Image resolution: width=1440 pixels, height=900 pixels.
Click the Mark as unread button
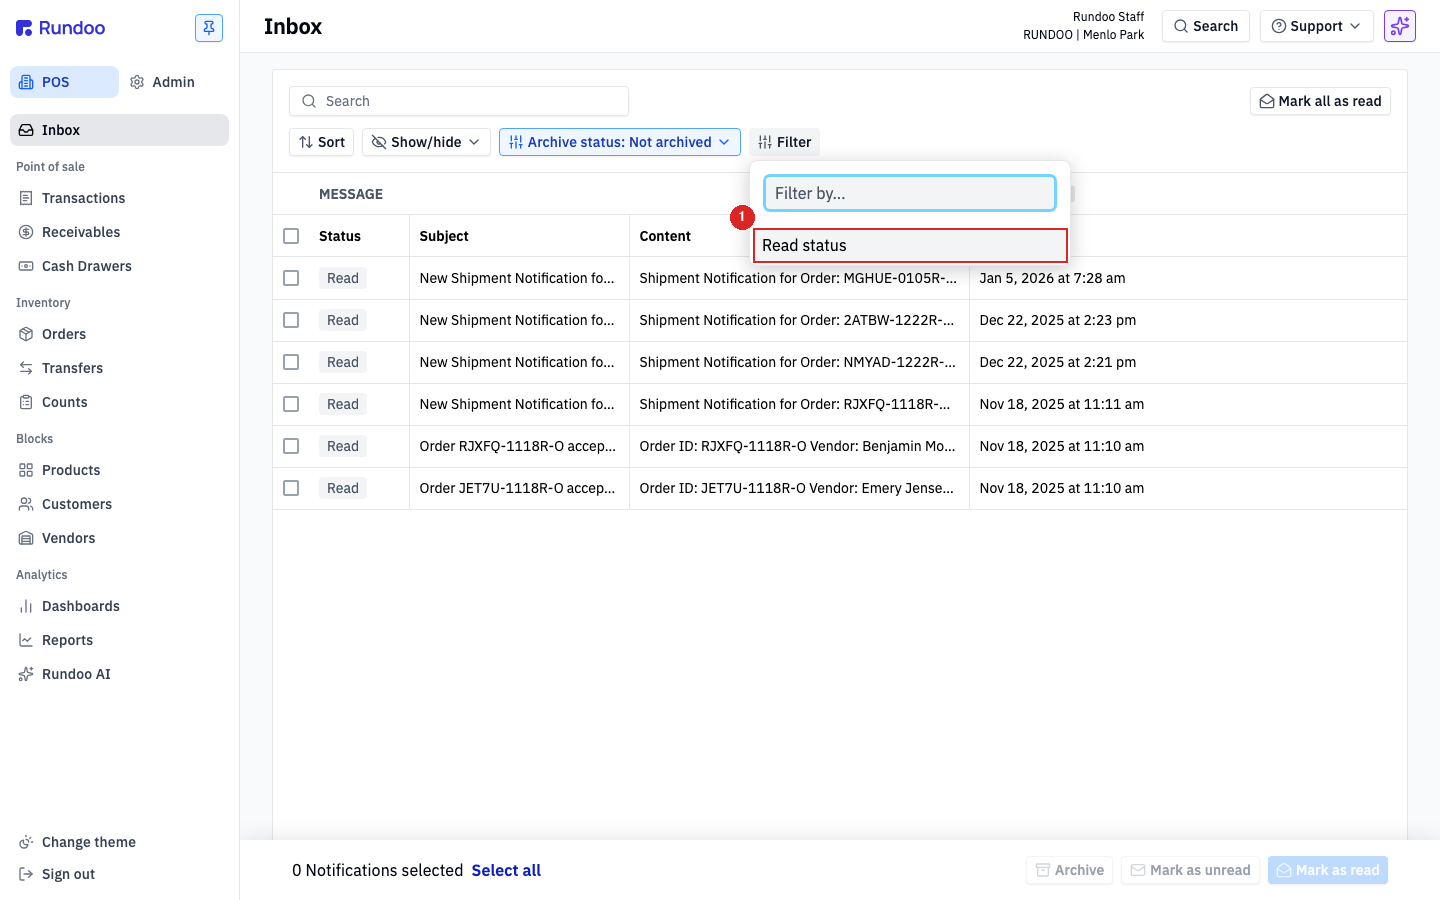[1190, 870]
